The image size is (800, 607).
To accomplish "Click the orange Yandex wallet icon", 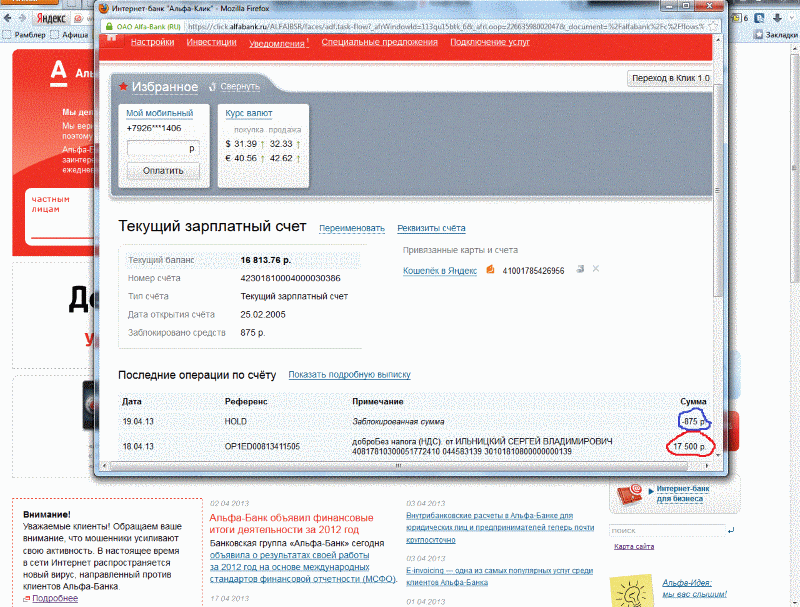I will pyautogui.click(x=490, y=269).
